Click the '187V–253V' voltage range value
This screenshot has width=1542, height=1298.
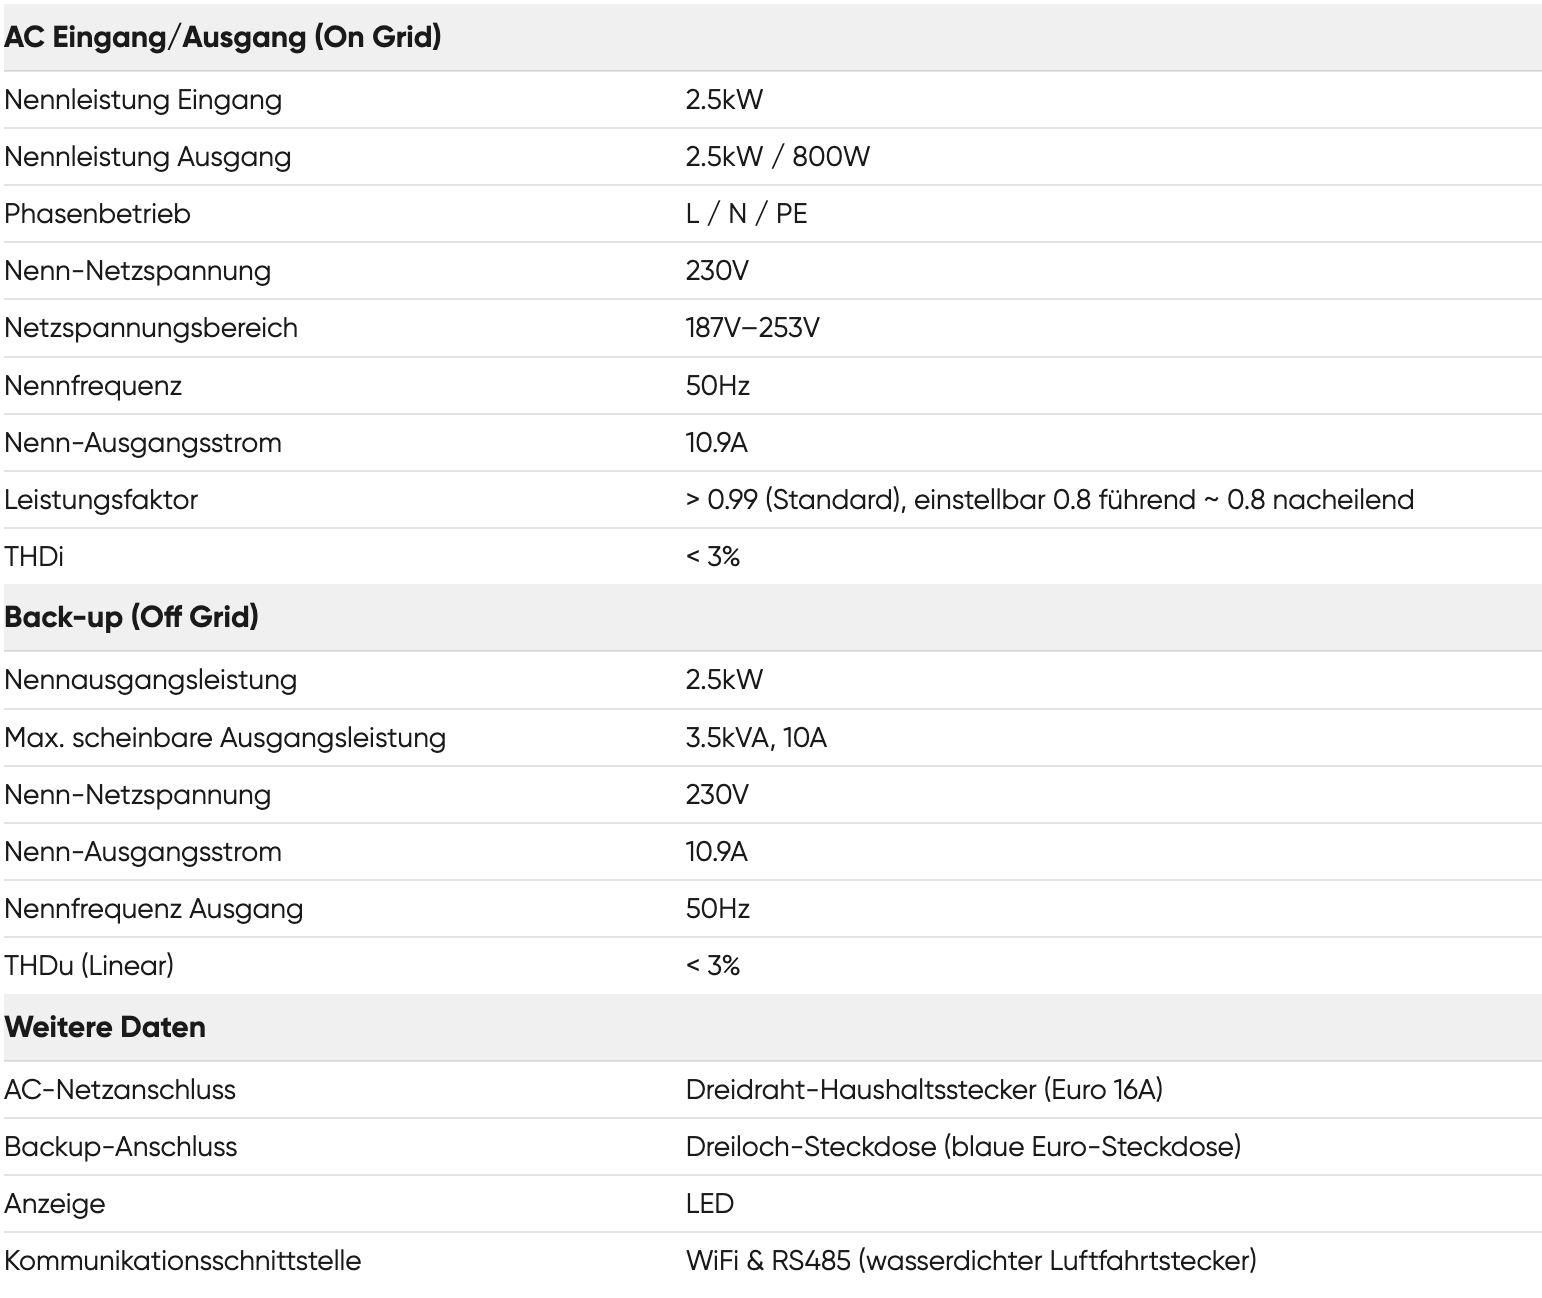pyautogui.click(x=752, y=328)
